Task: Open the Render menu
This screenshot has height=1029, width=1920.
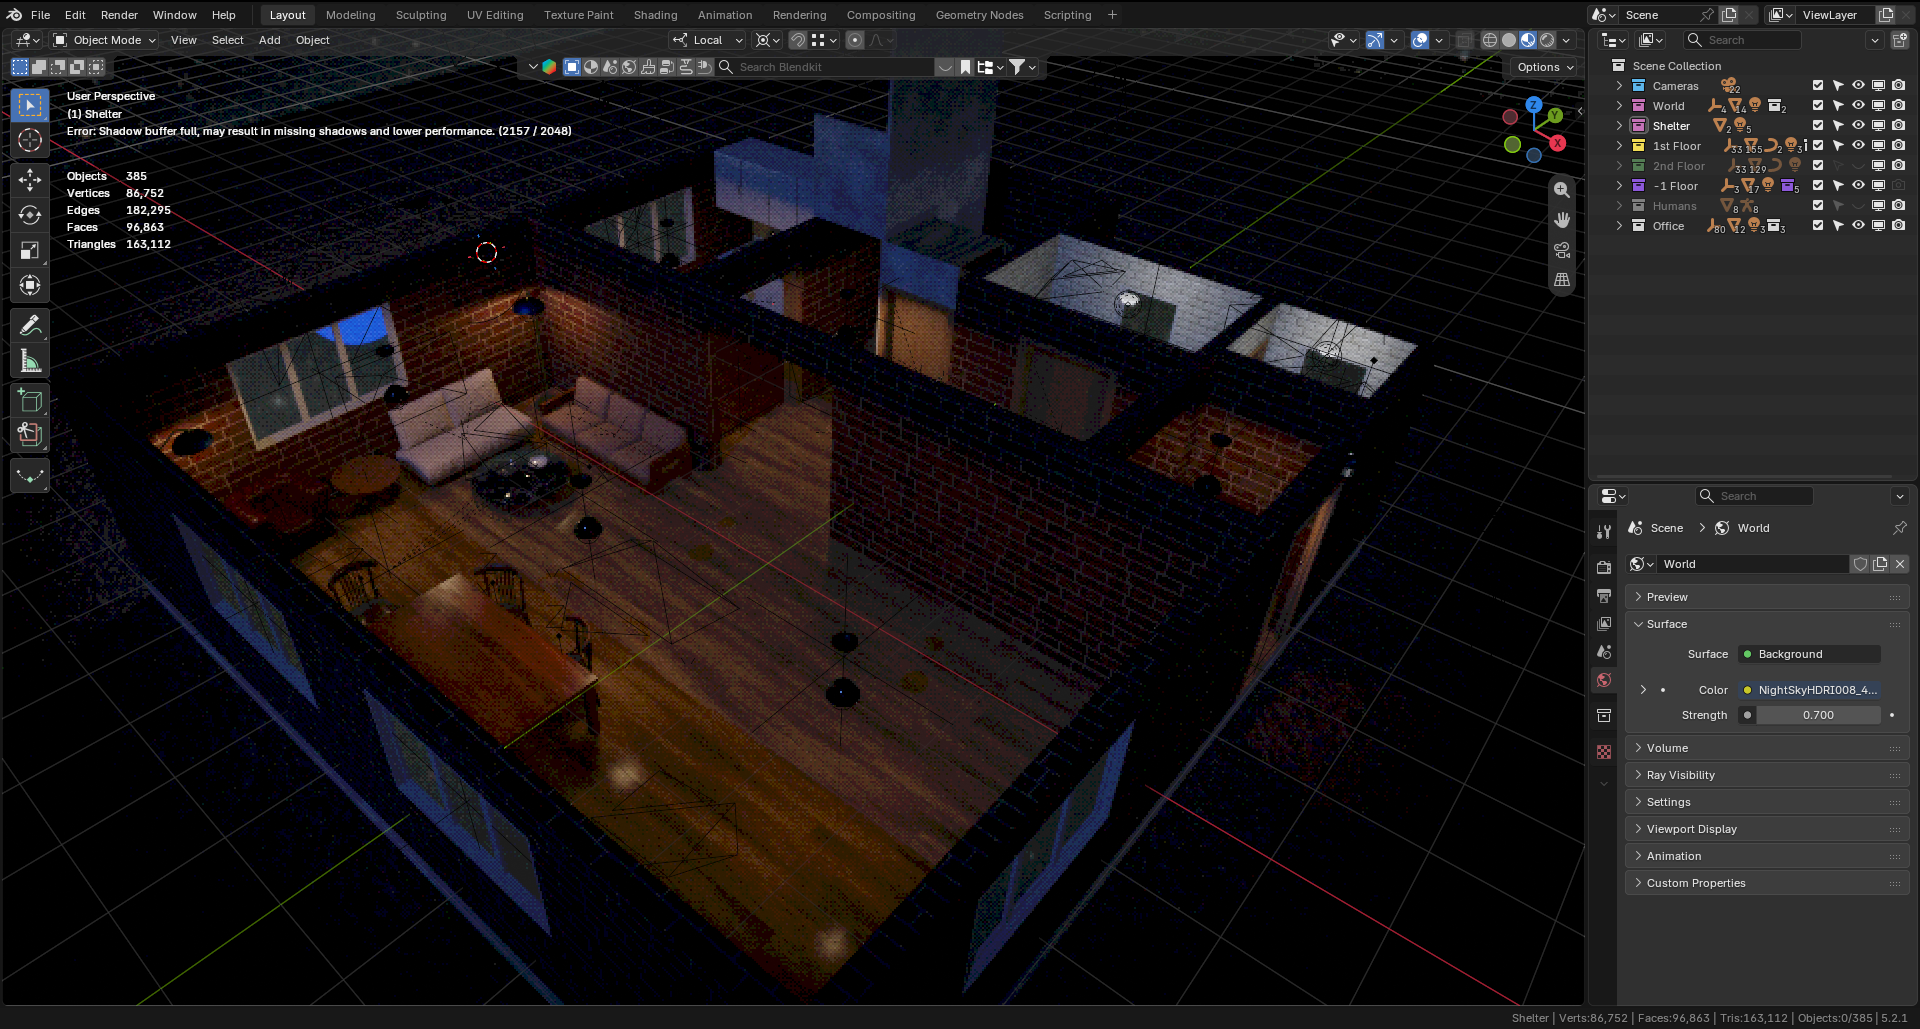Action: coord(119,15)
